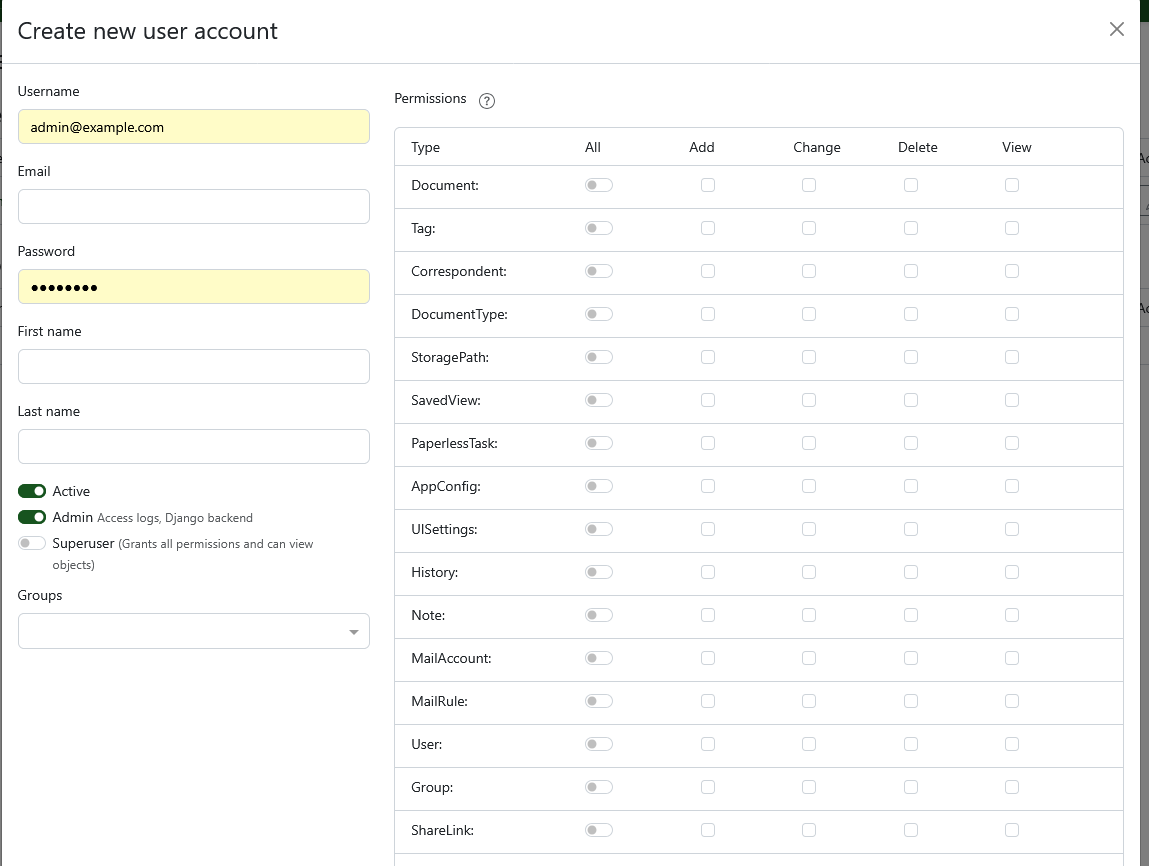The width and height of the screenshot is (1149, 866).
Task: Turn off the Admin toggle
Action: (32, 517)
